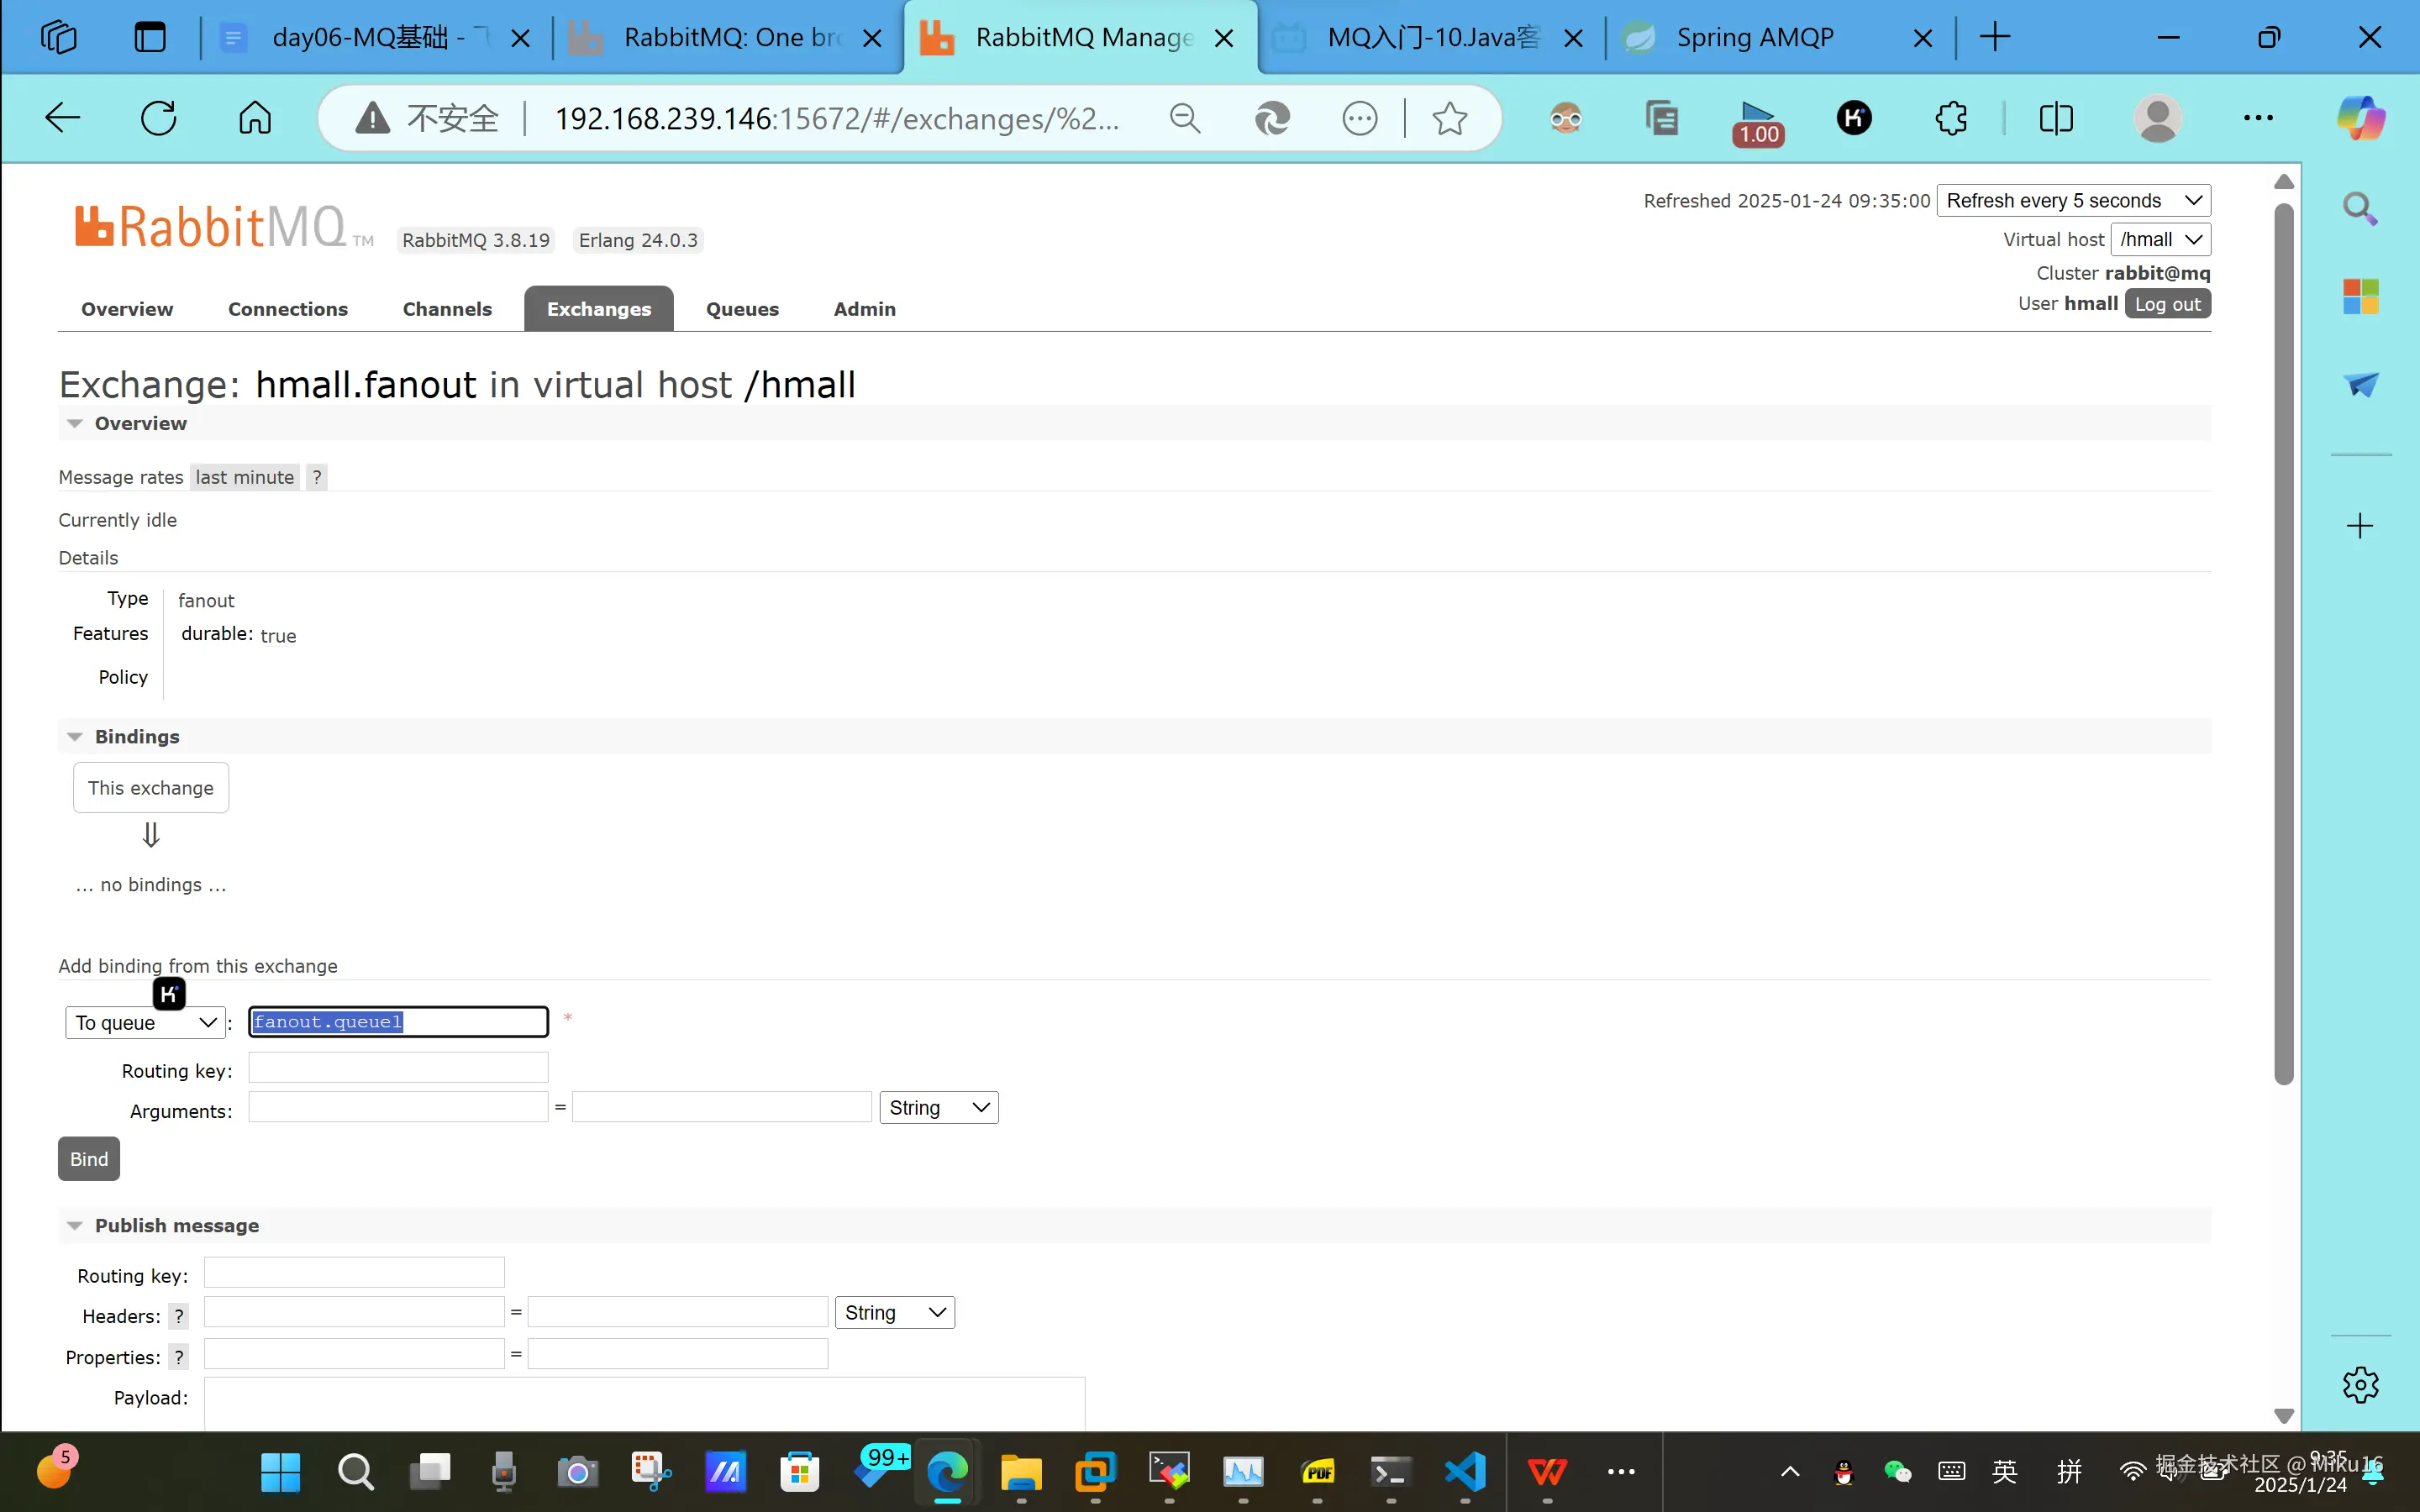The width and height of the screenshot is (2420, 1512).
Task: Switch to the Queues tab
Action: coord(742,309)
